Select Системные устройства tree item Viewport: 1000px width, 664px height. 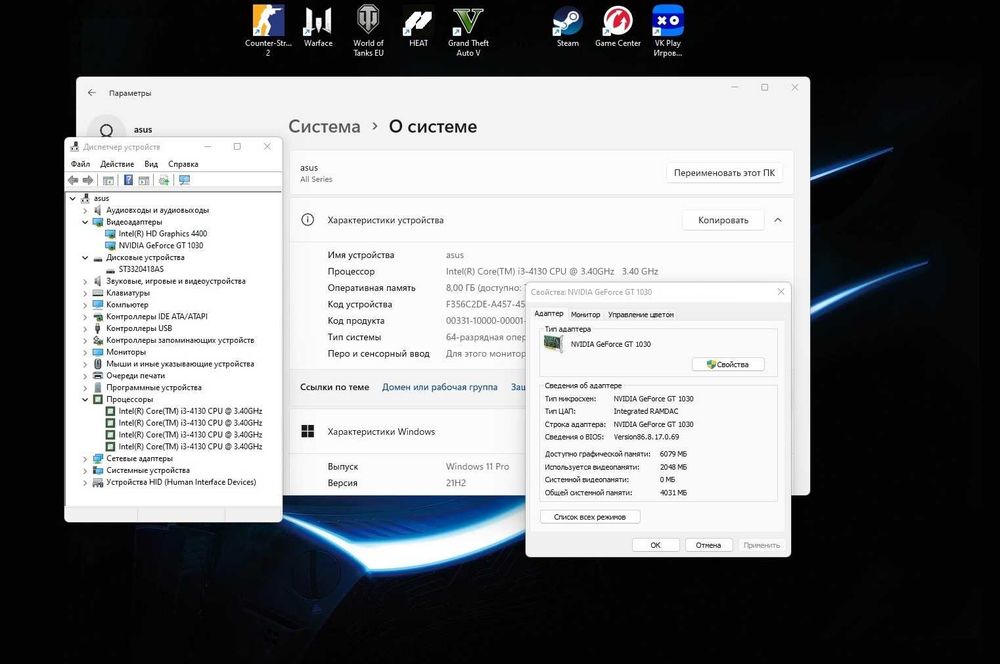pos(148,470)
